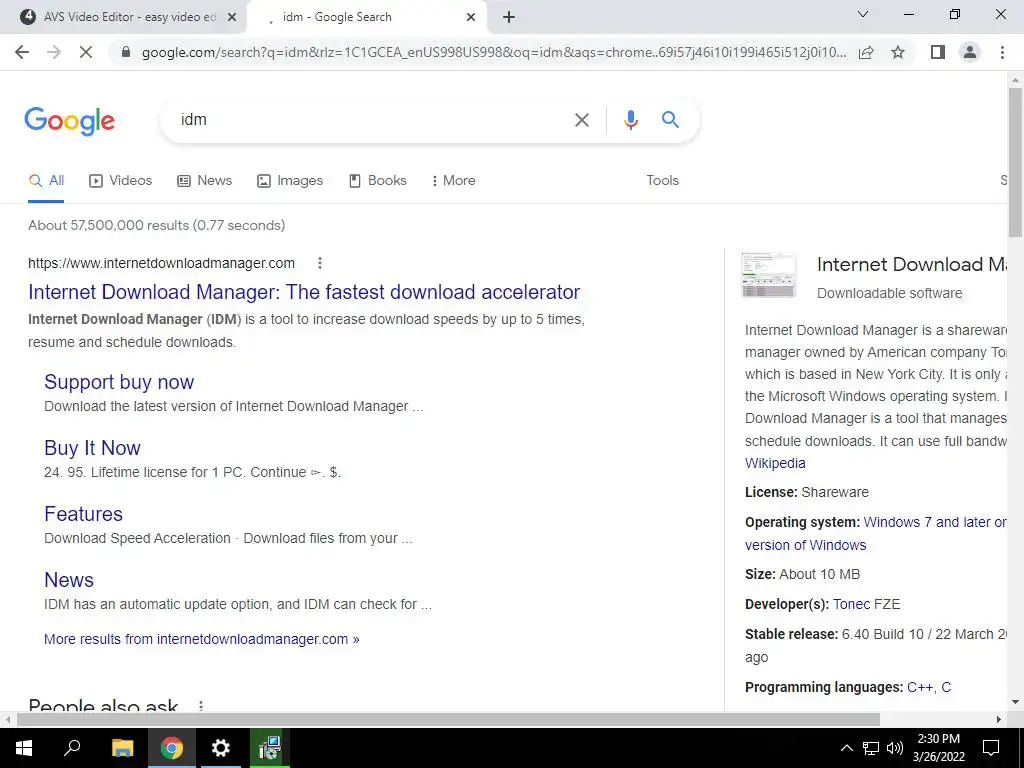Click the horizontal scrollbar thumb
The width and height of the screenshot is (1024, 768).
448,720
